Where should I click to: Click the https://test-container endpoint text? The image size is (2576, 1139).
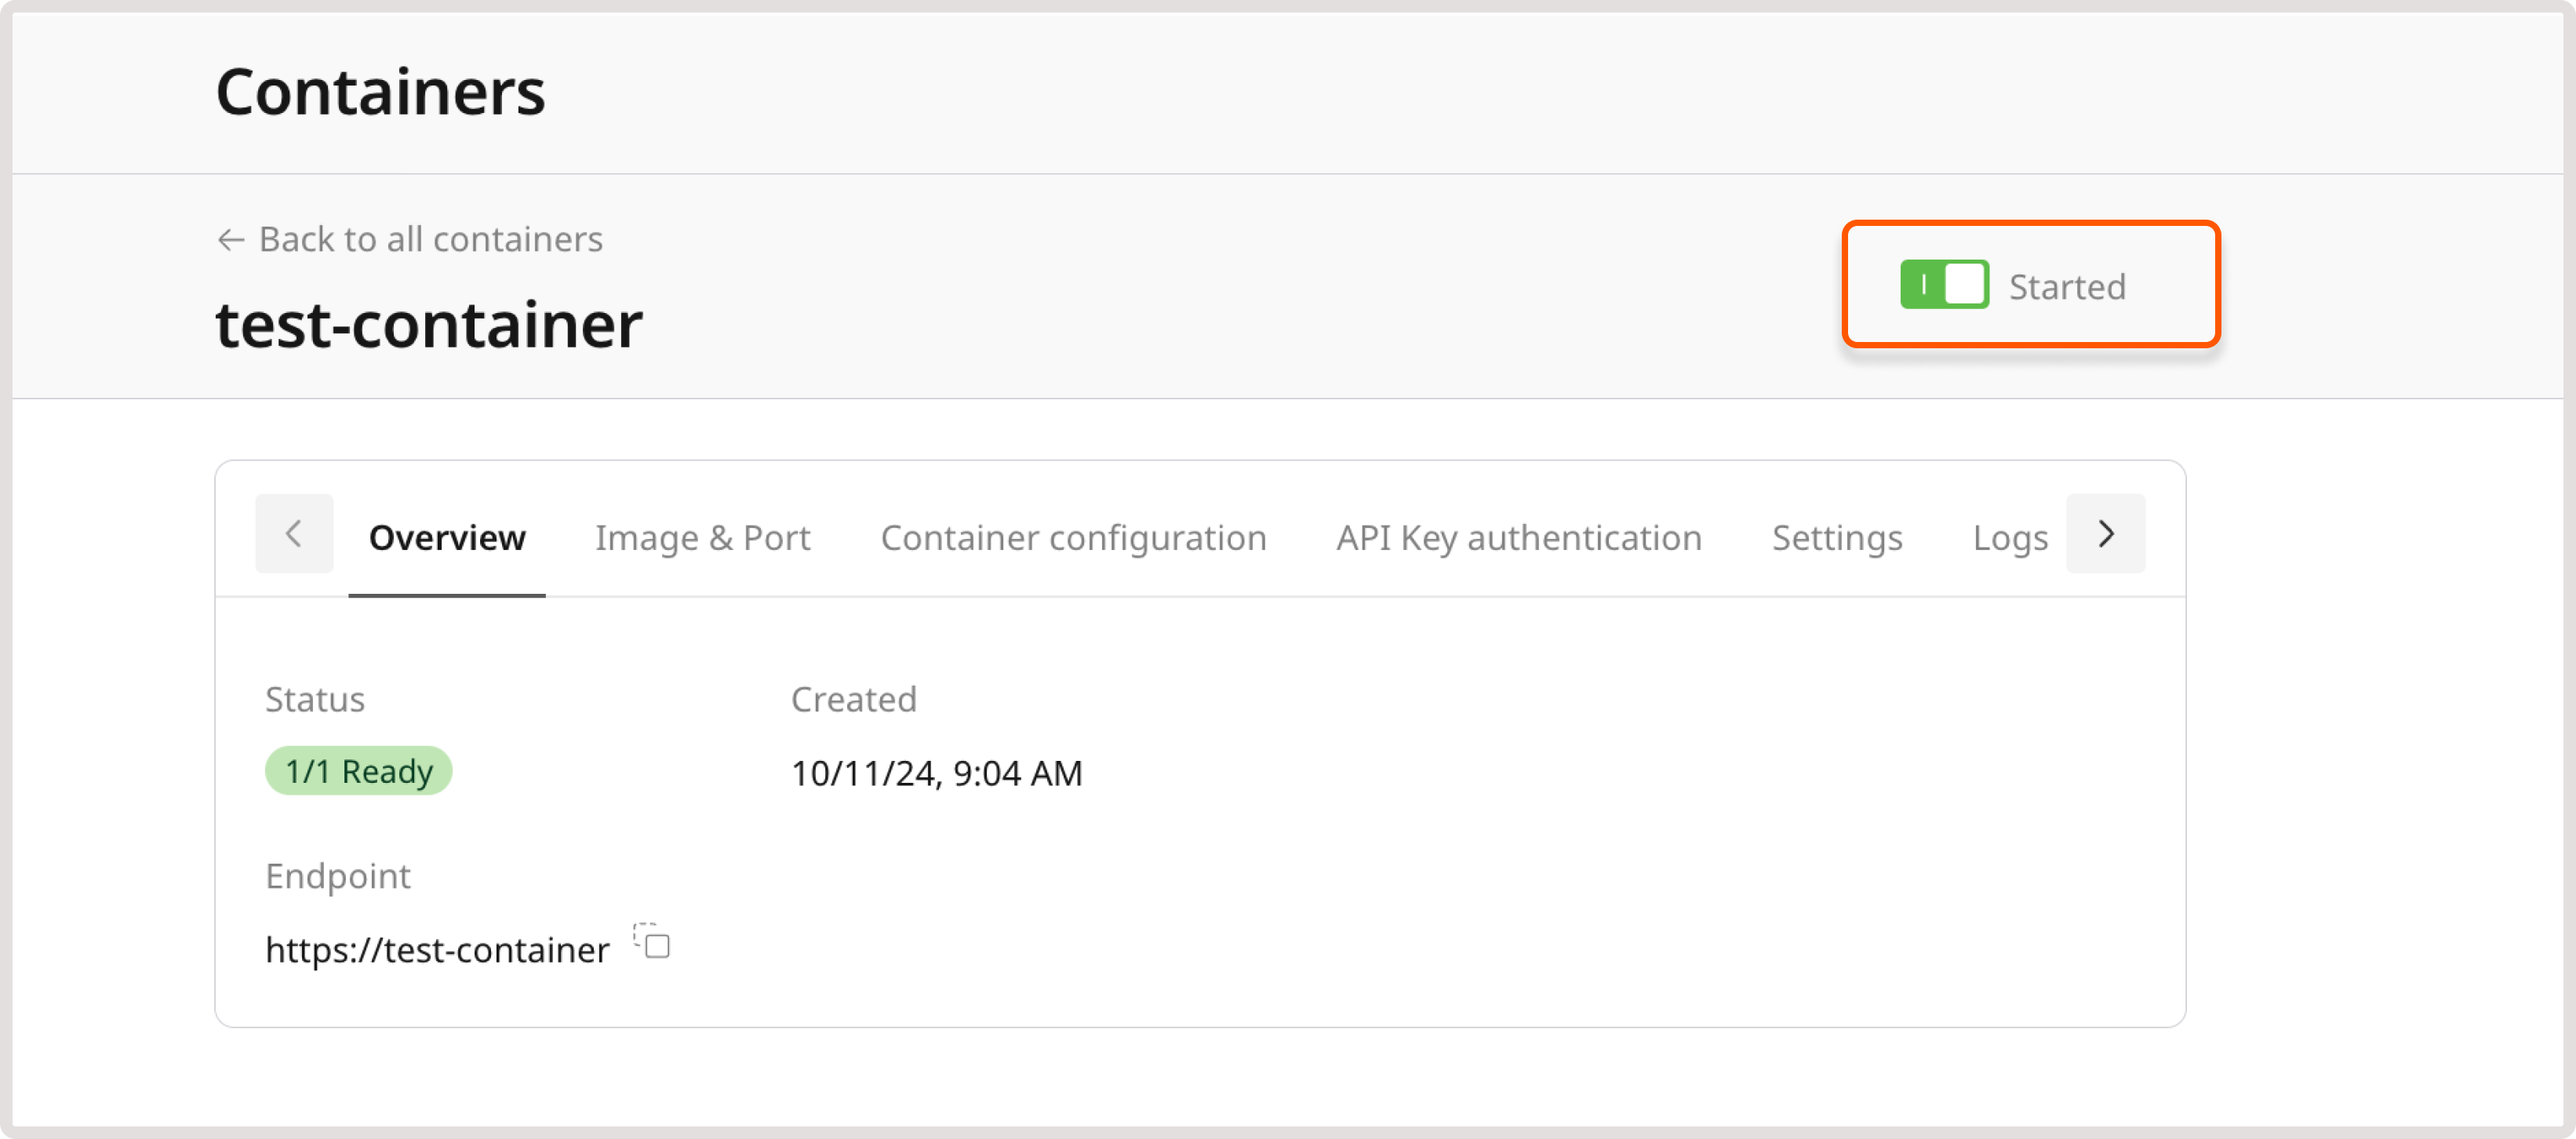436,949
